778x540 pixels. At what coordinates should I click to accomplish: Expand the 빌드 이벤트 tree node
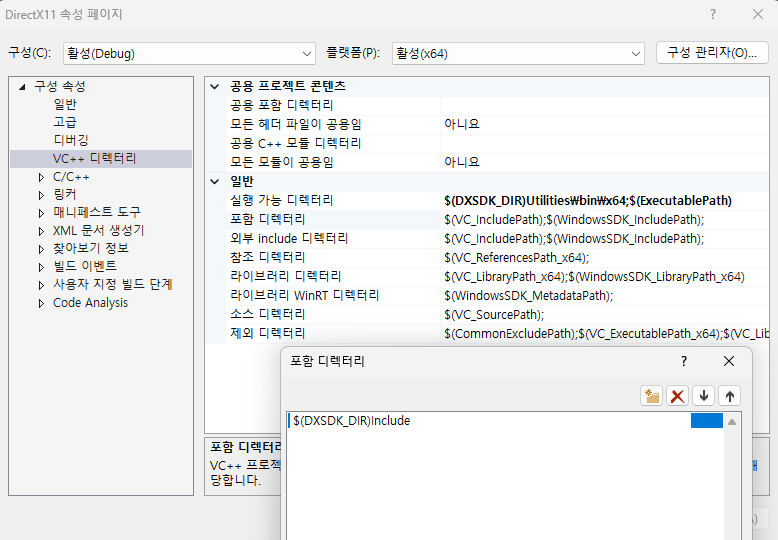tap(41, 267)
